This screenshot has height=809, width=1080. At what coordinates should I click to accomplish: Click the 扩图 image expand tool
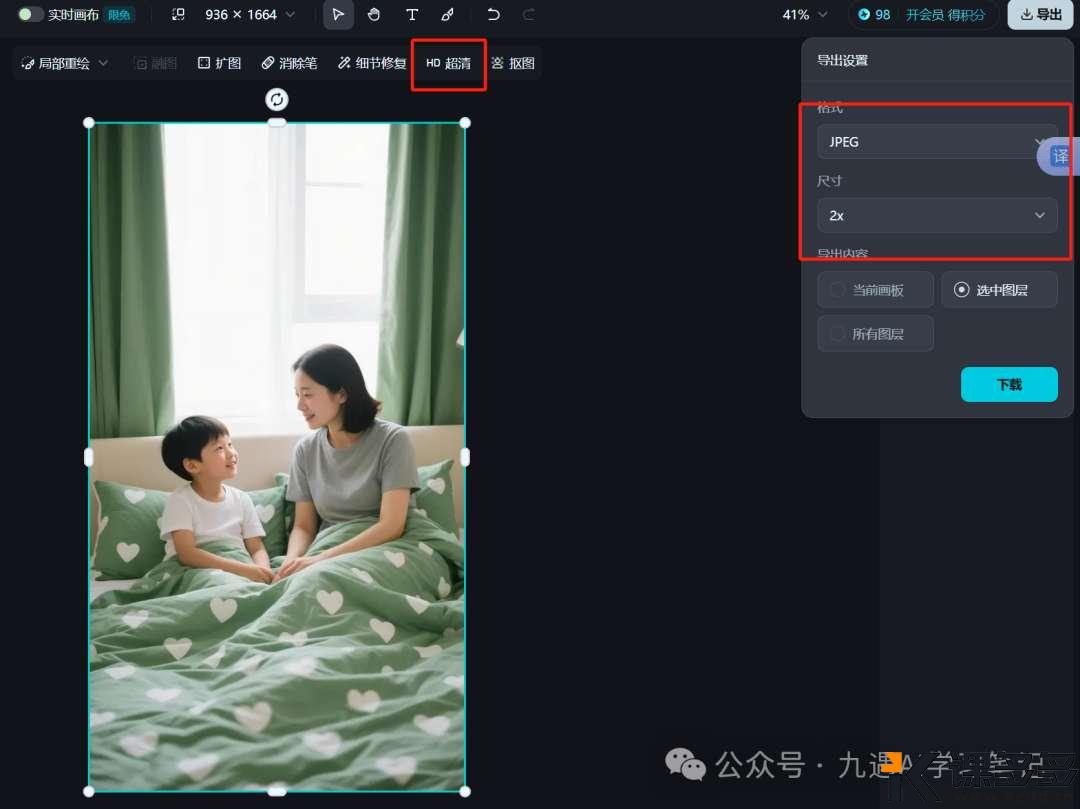pos(219,62)
